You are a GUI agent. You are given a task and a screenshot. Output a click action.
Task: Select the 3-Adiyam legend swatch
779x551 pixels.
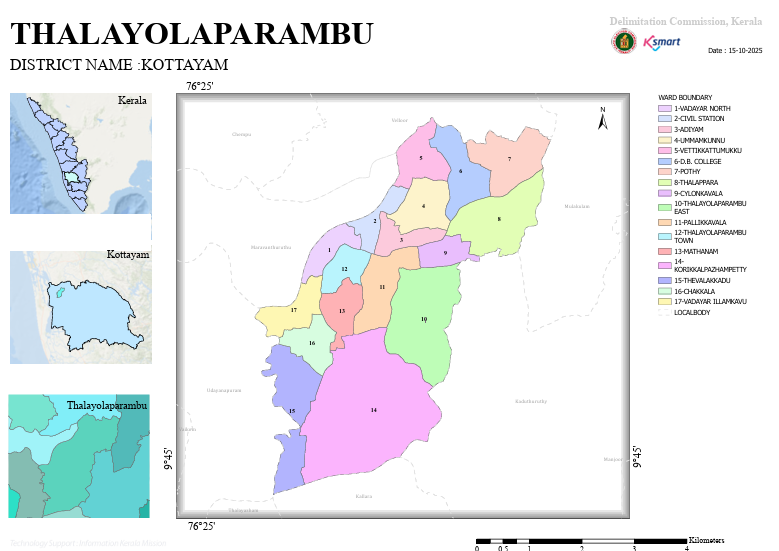tap(665, 129)
